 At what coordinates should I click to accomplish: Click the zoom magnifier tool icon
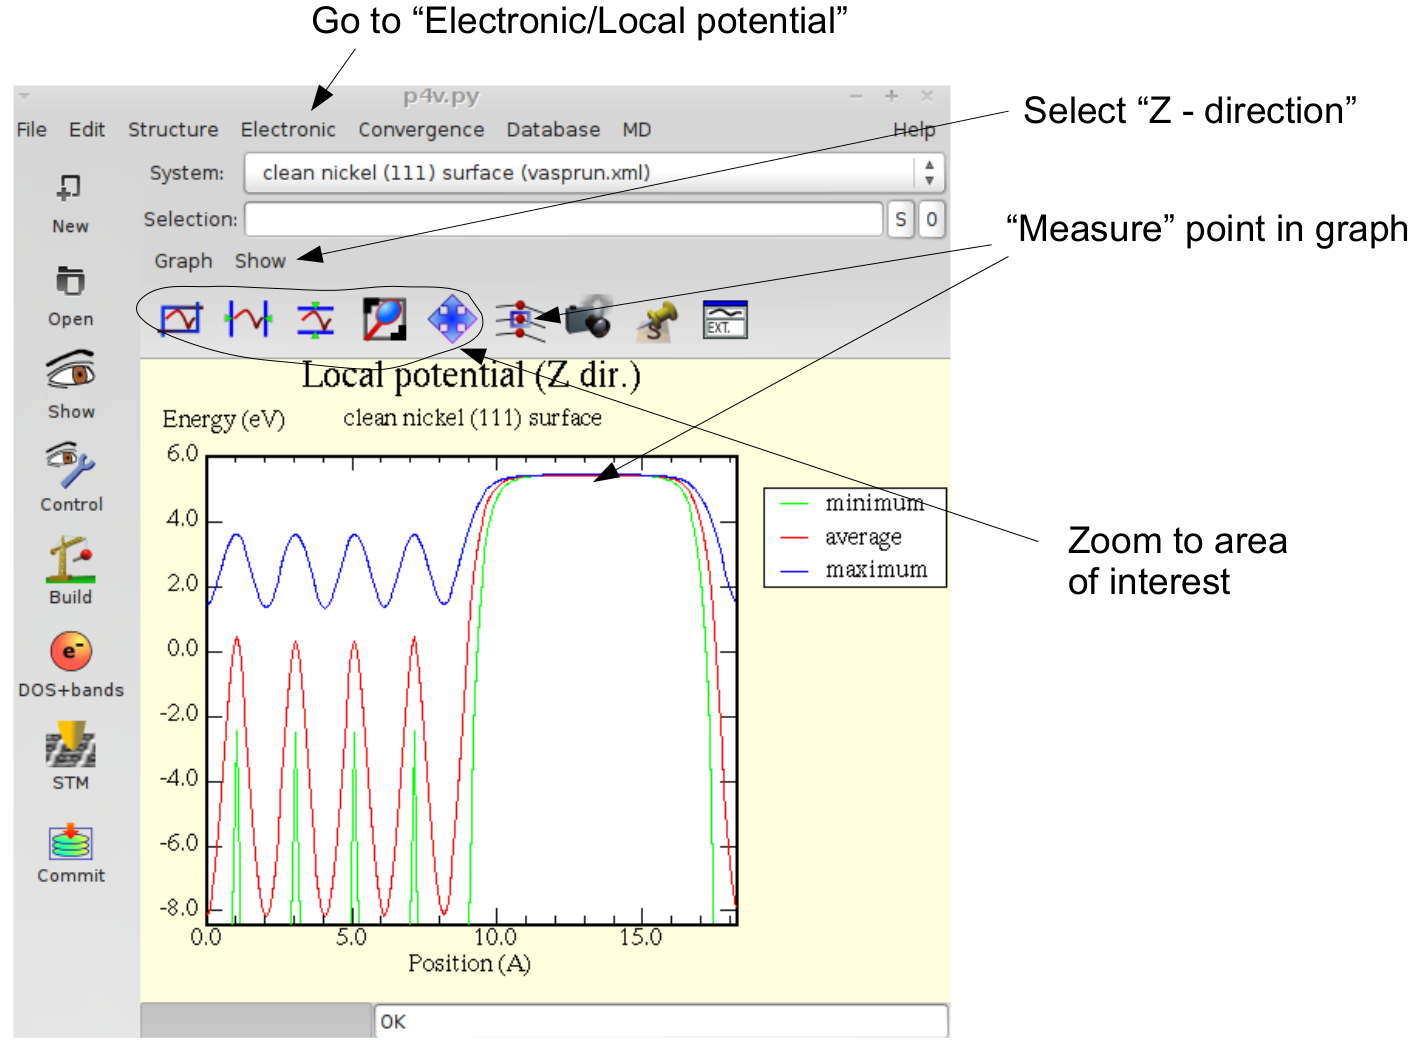384,319
